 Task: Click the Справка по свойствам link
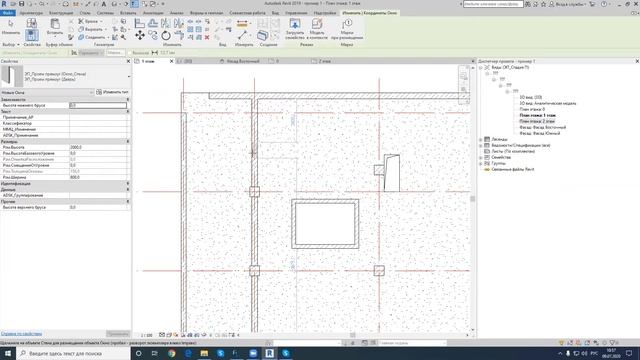[21, 334]
